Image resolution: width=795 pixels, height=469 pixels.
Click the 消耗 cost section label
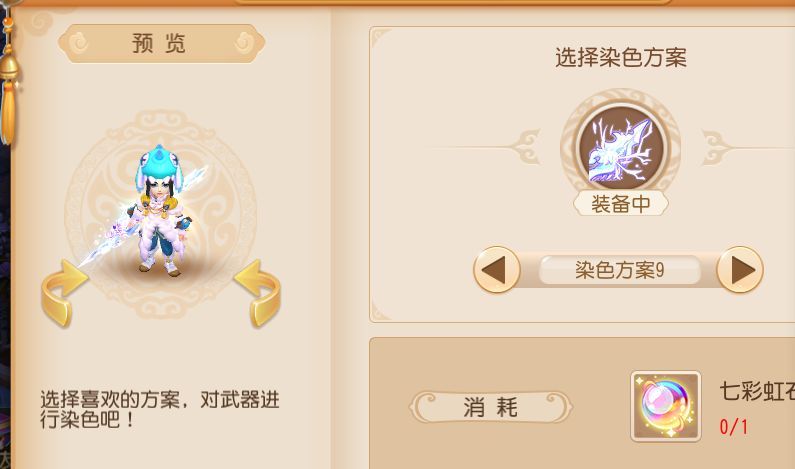tap(490, 407)
